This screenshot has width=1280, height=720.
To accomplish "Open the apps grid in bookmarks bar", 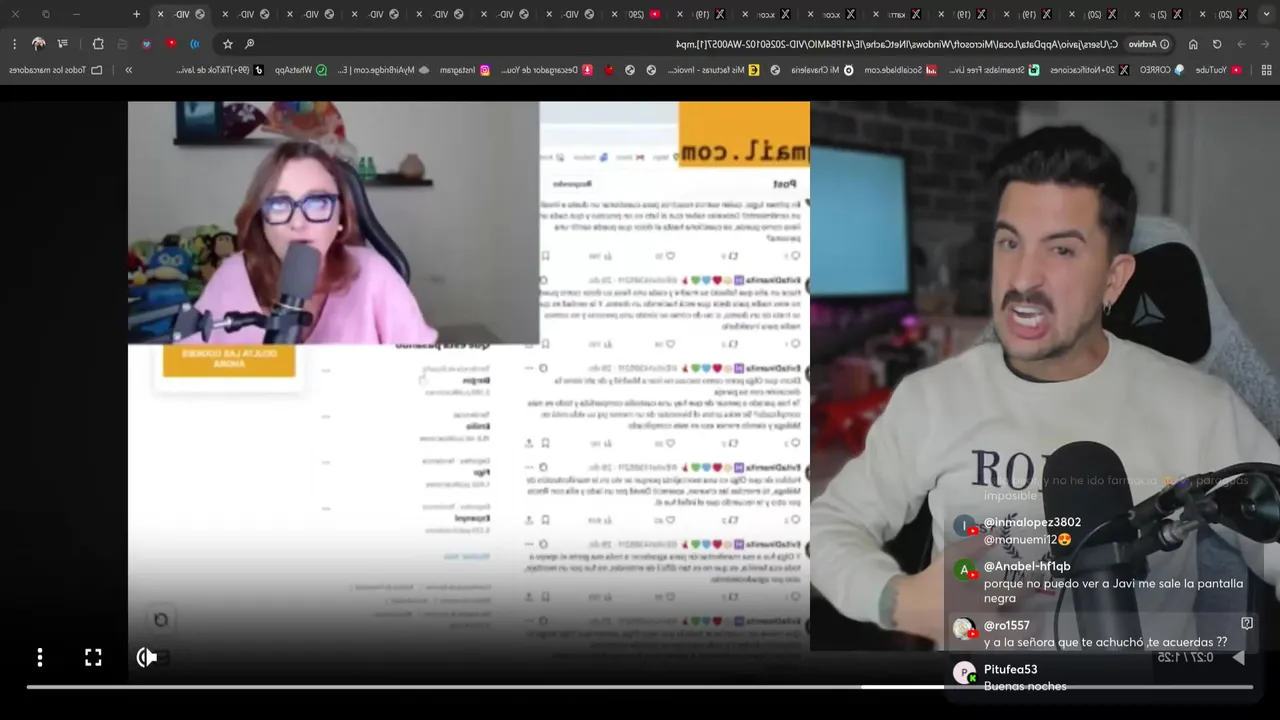I will click(1266, 70).
